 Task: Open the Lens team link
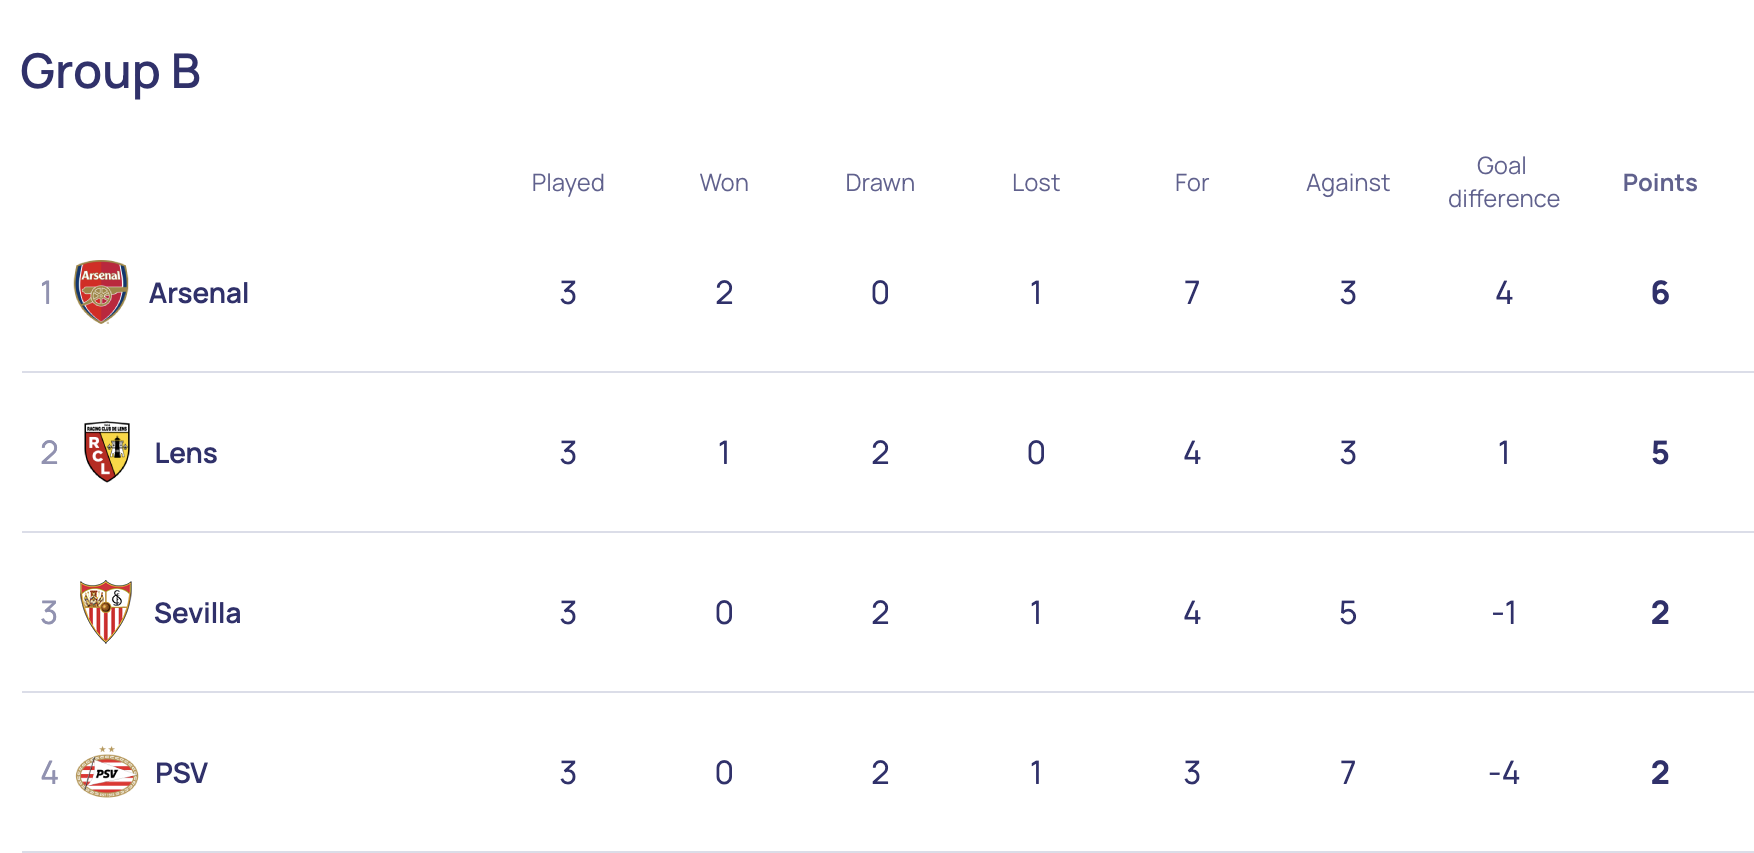click(186, 453)
